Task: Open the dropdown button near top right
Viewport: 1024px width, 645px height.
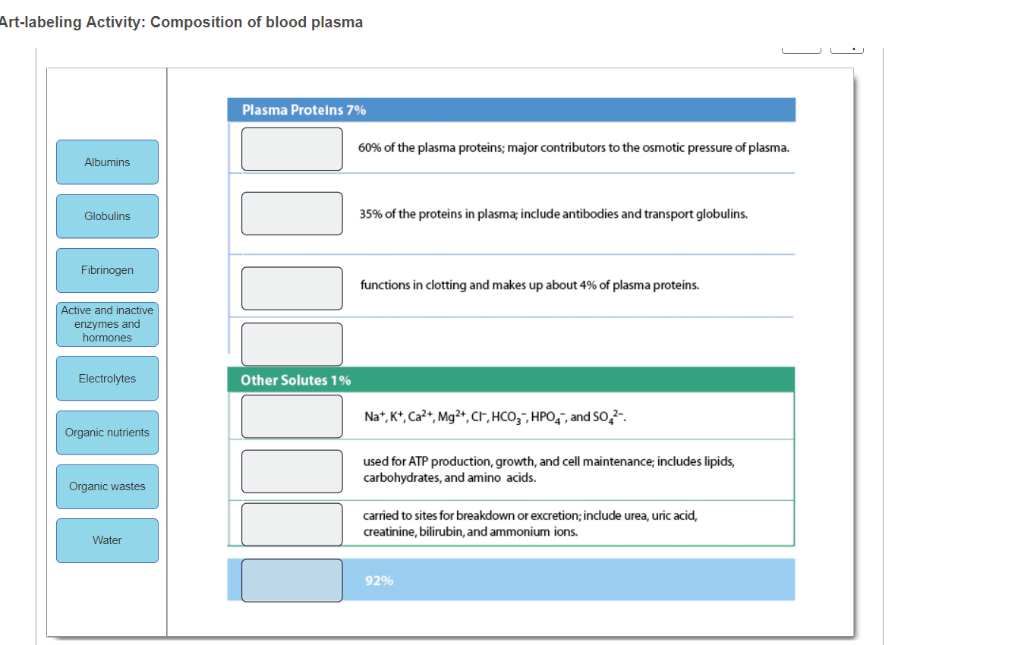Action: [847, 46]
